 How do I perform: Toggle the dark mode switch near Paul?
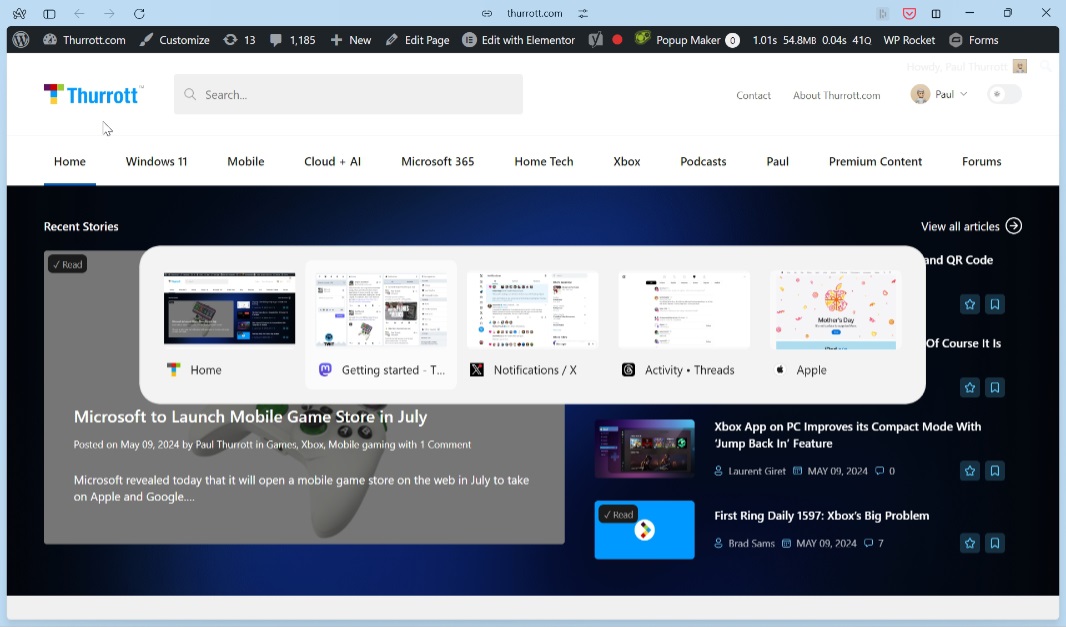1004,94
